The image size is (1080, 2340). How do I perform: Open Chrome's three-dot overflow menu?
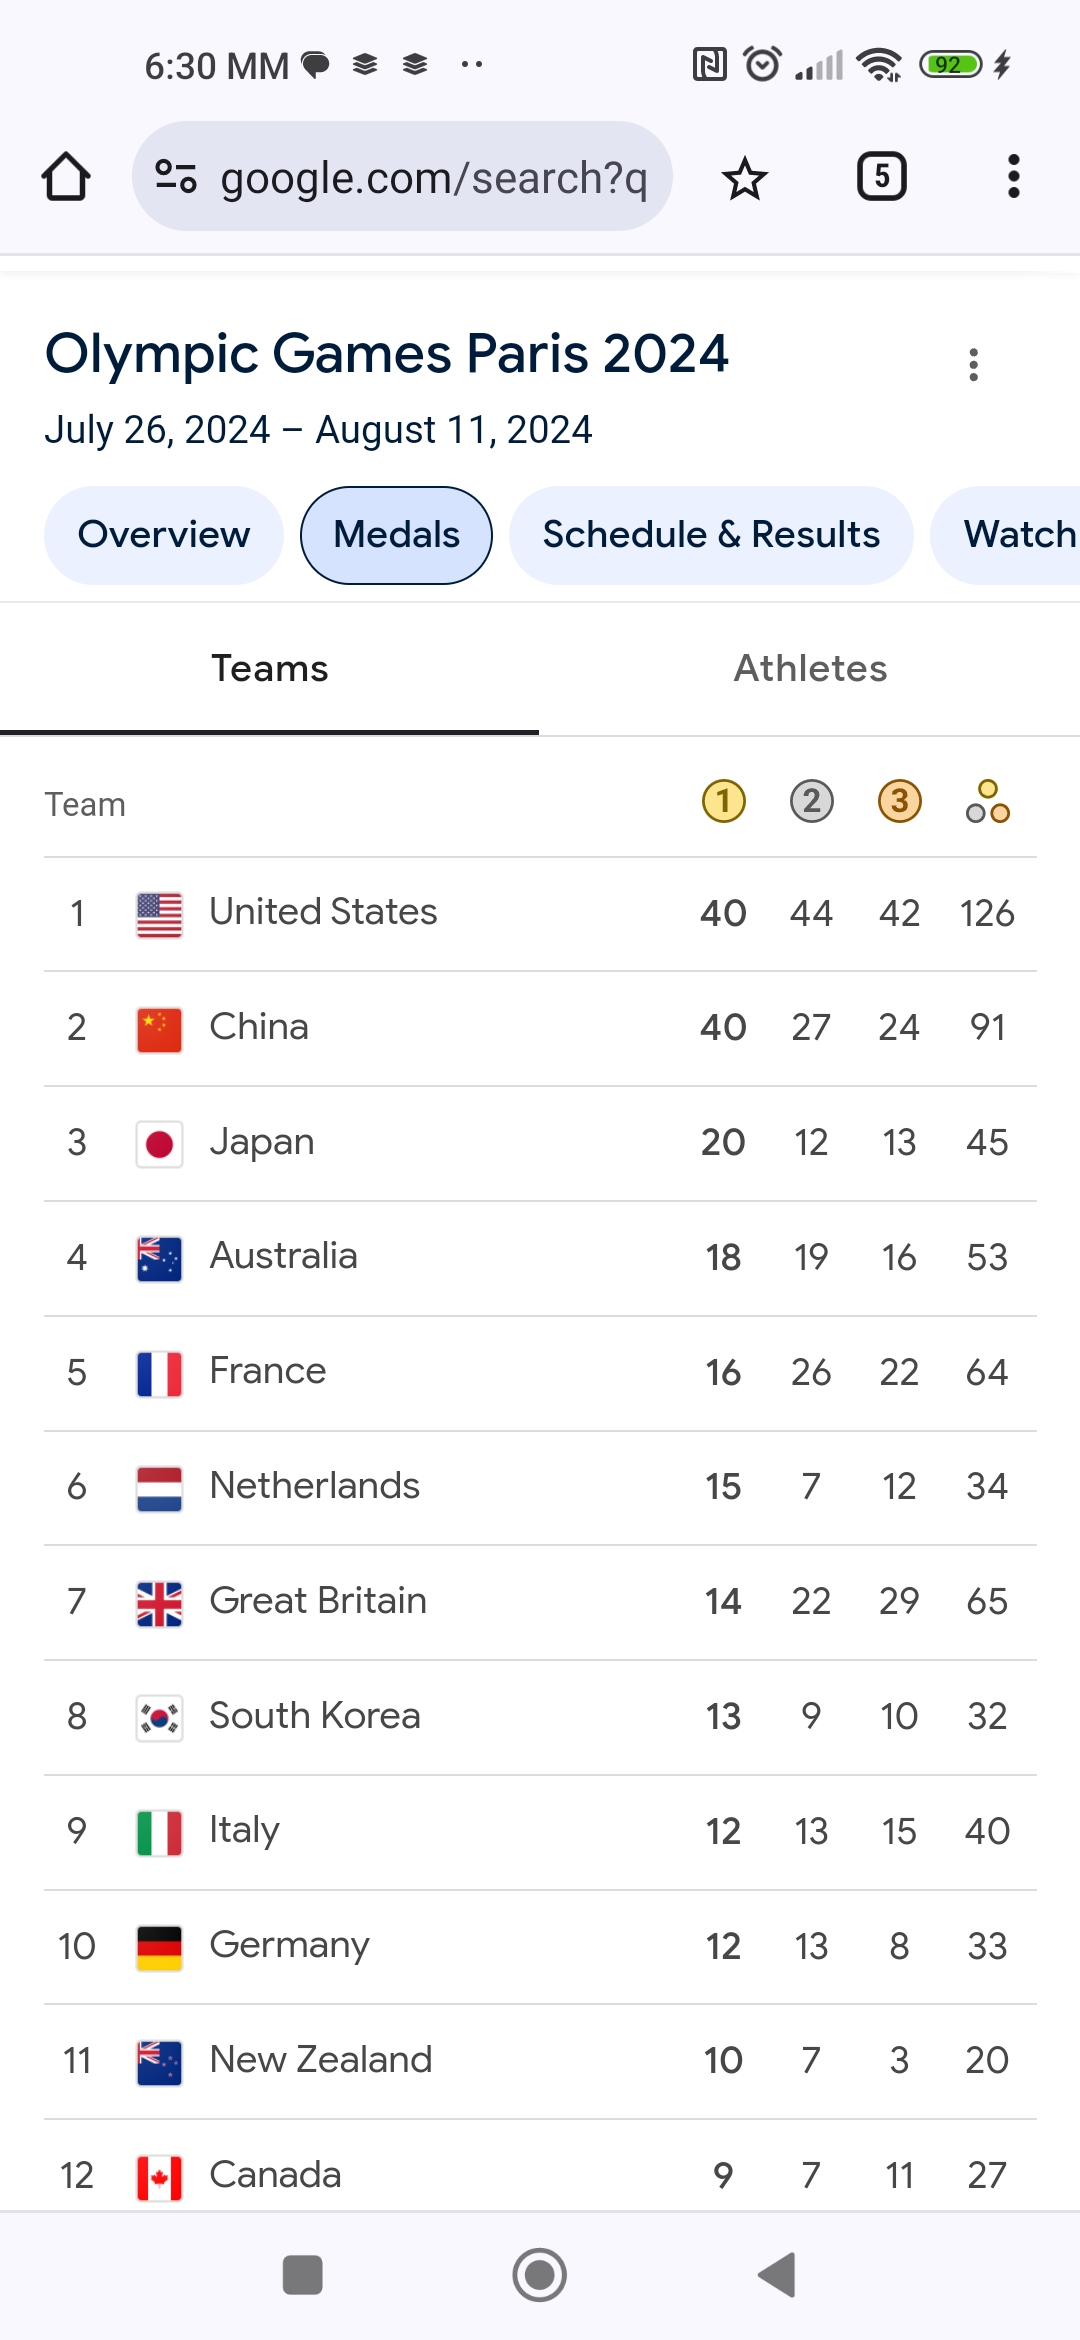click(x=1013, y=177)
